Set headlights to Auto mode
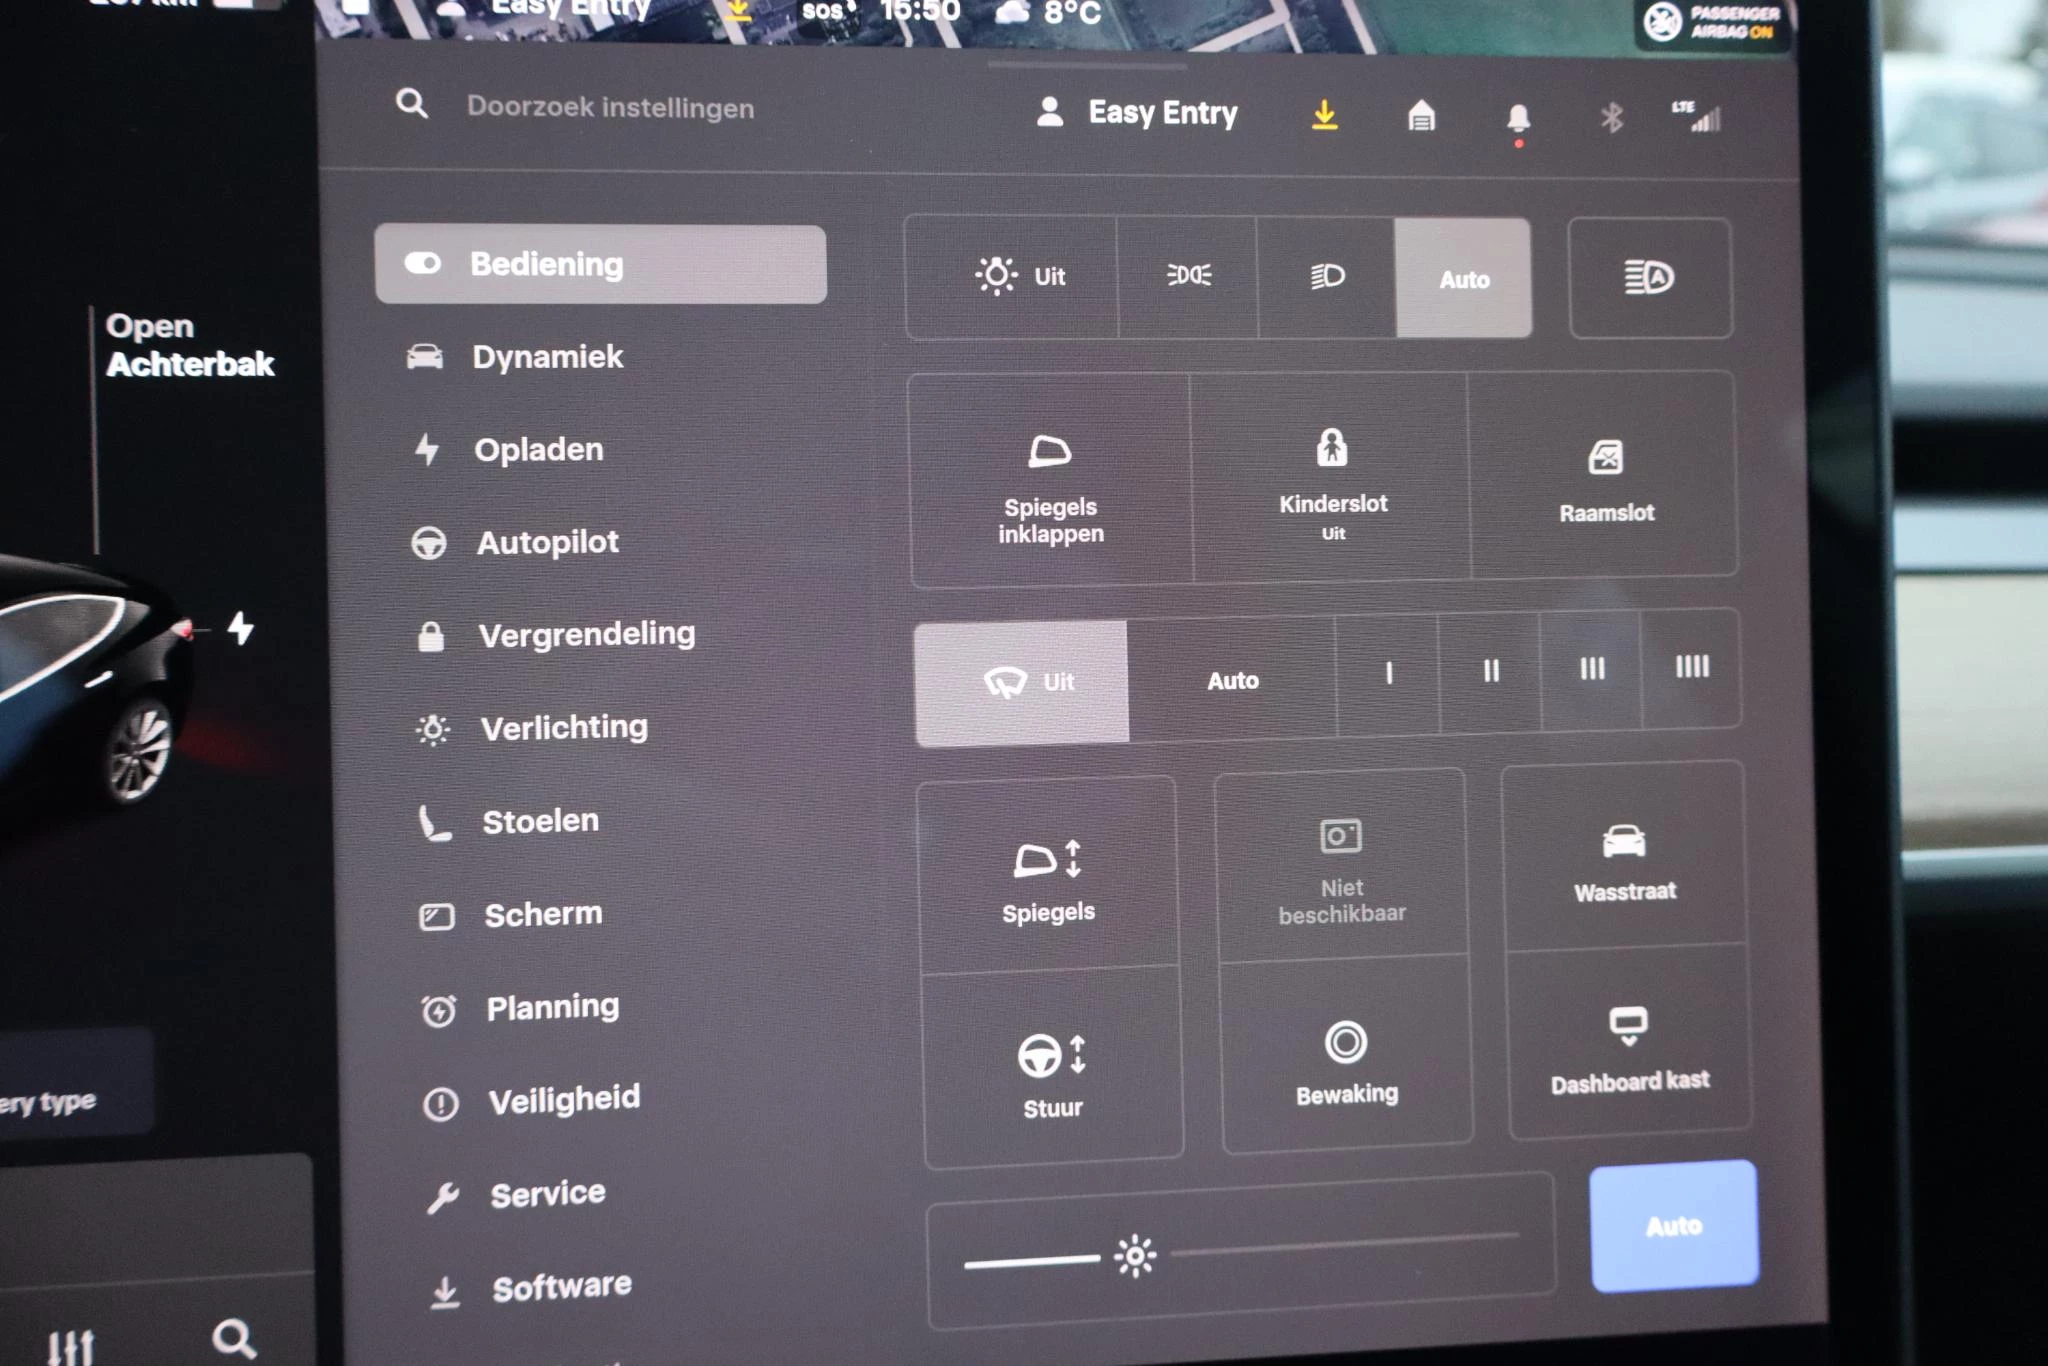 pos(1463,279)
